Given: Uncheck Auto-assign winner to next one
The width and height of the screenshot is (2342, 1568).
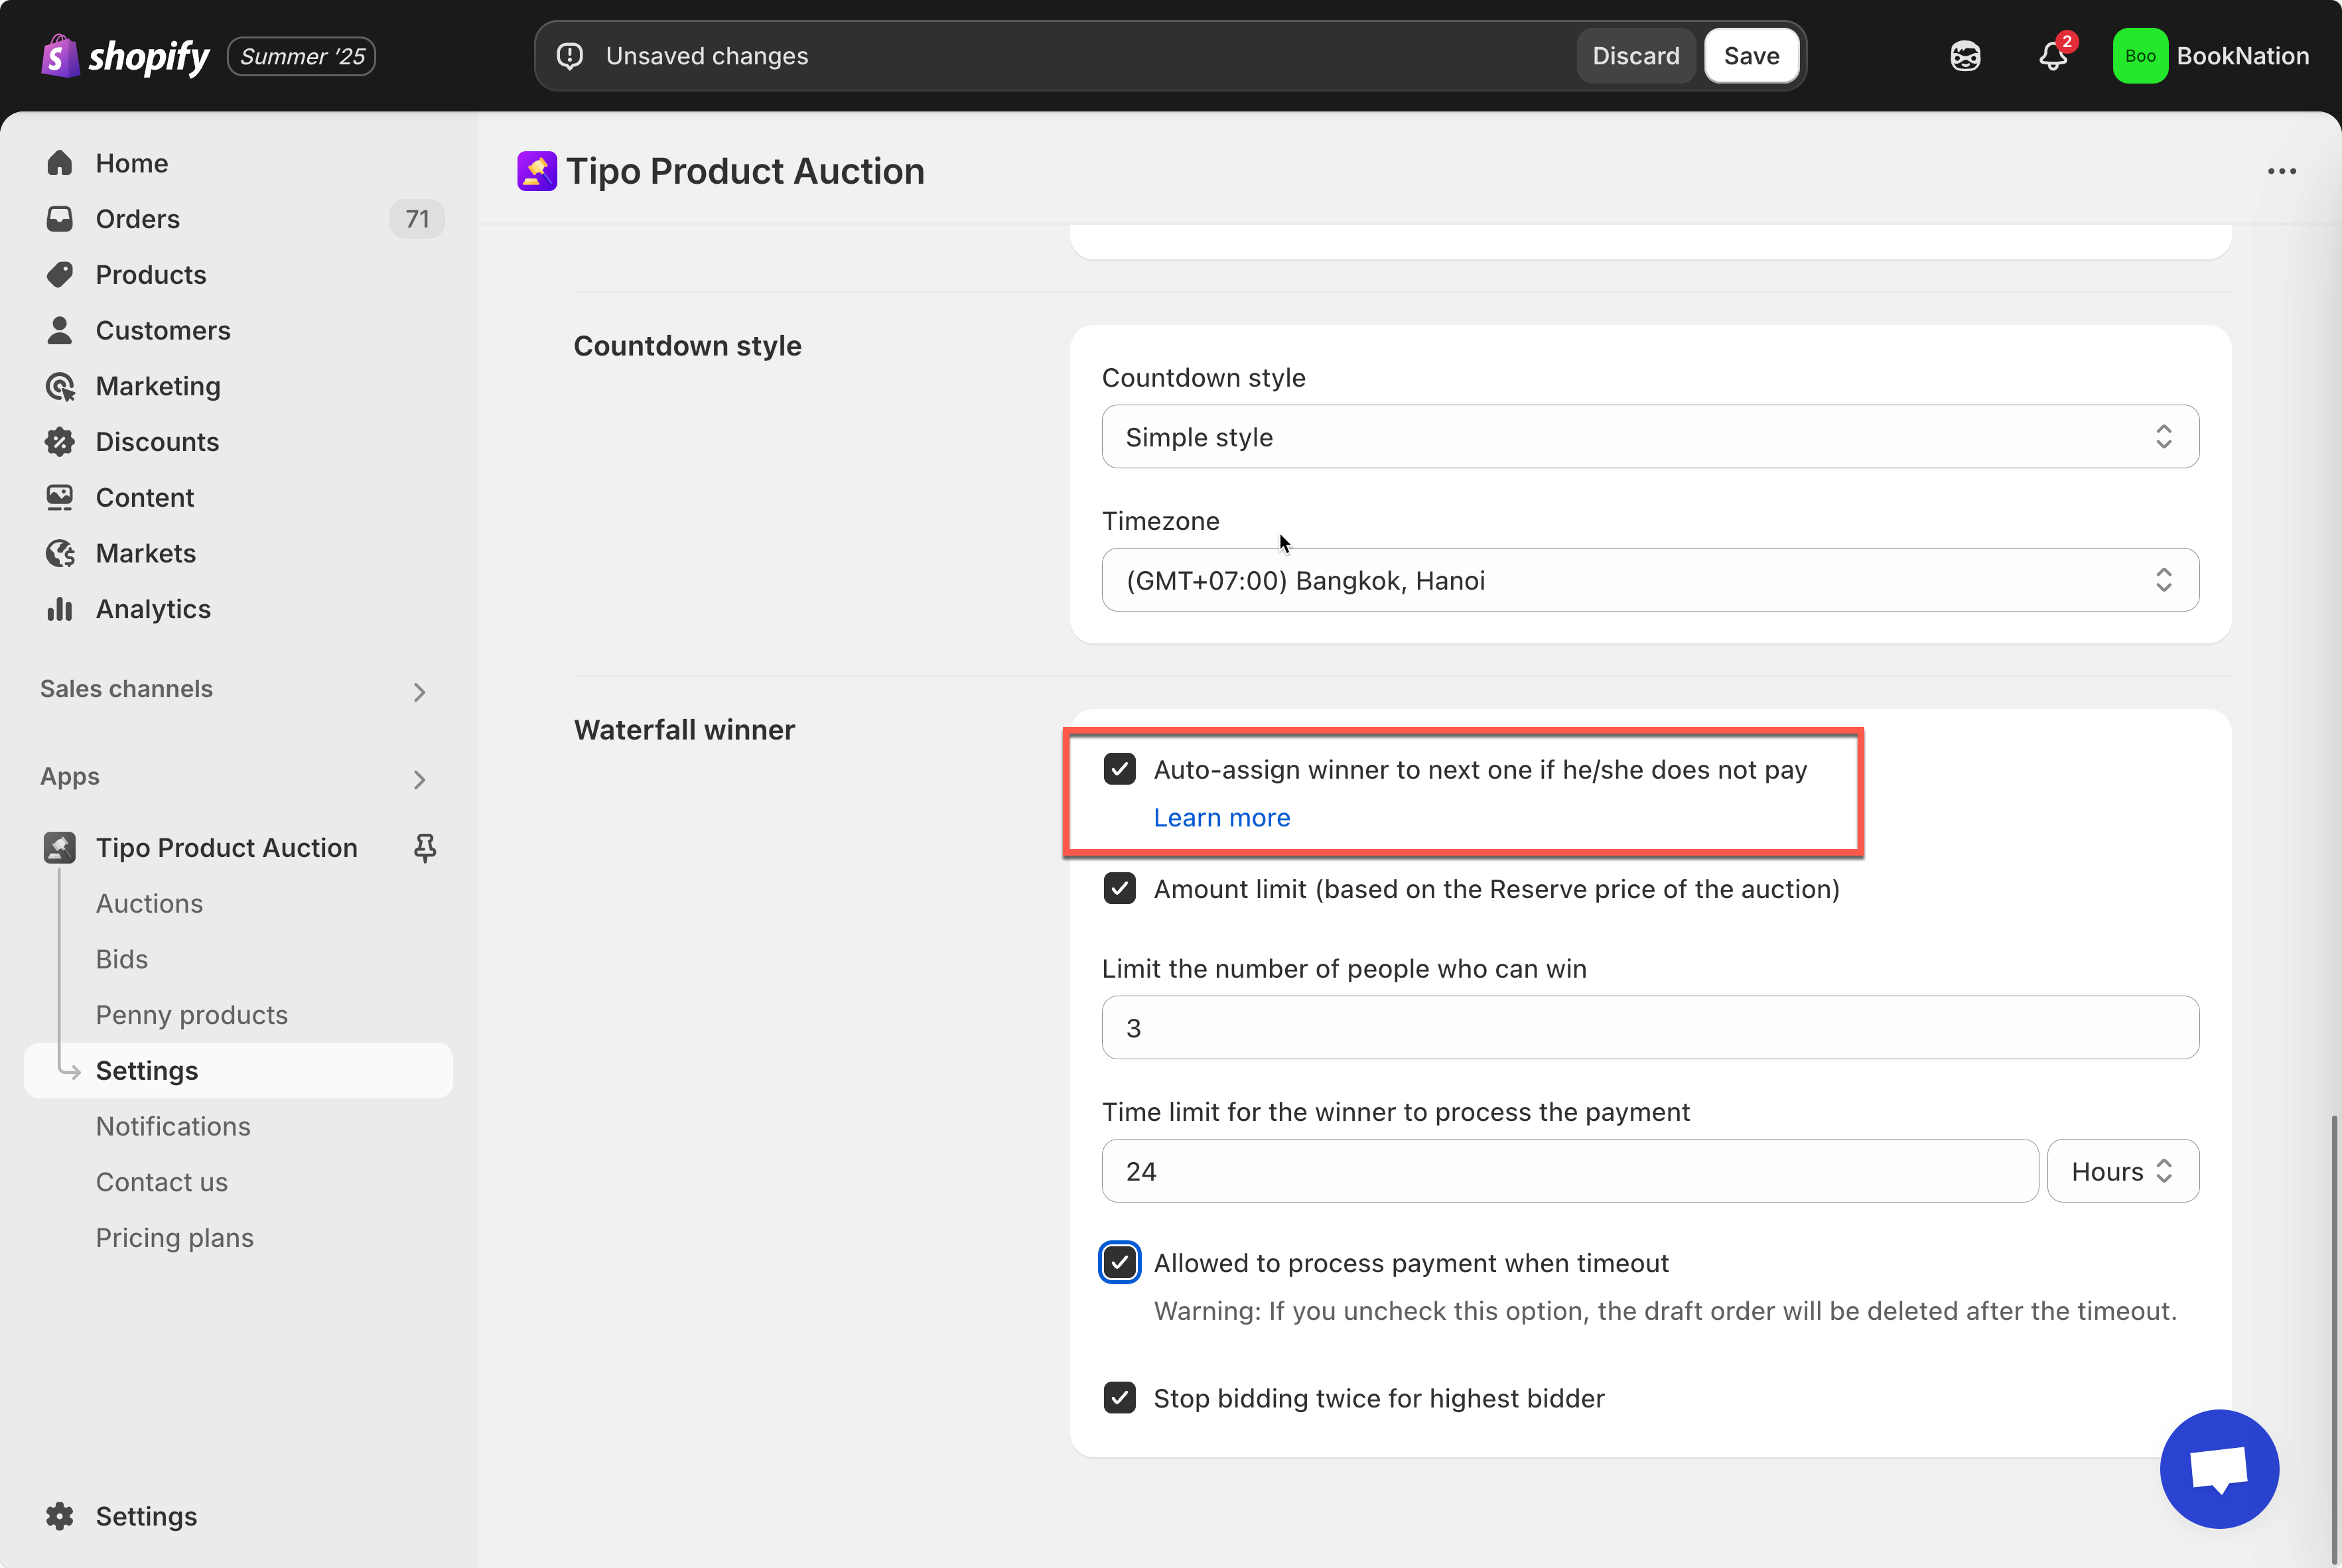Looking at the screenshot, I should pyautogui.click(x=1119, y=769).
